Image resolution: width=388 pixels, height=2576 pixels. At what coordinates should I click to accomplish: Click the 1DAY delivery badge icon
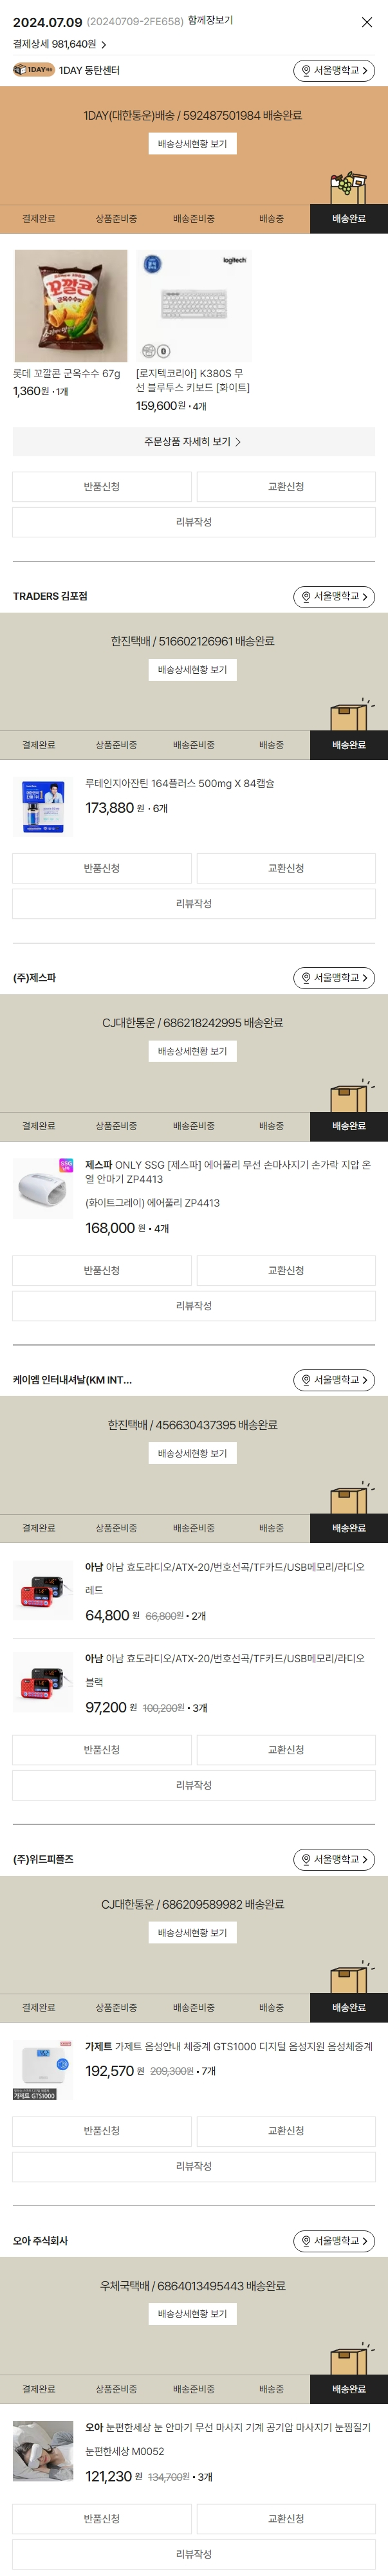[x=33, y=70]
